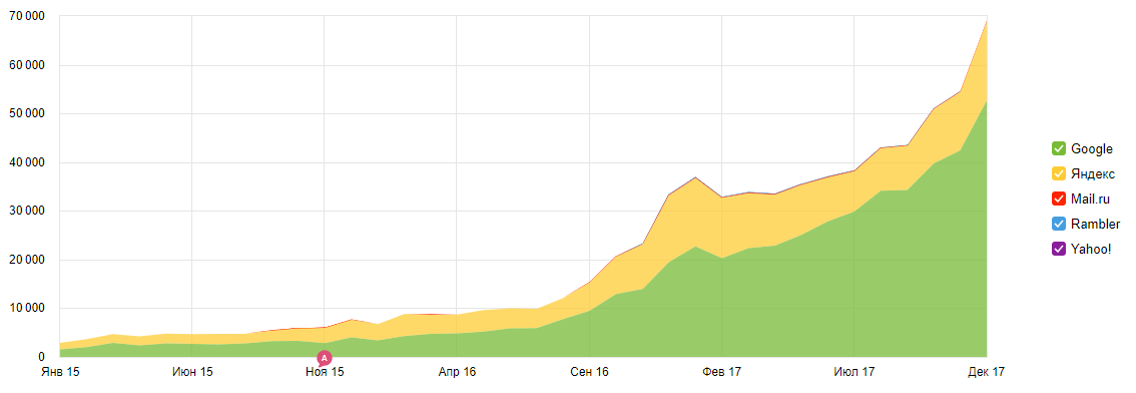Disable the red Mail.ru checkbox
The width and height of the screenshot is (1136, 393).
[1058, 199]
